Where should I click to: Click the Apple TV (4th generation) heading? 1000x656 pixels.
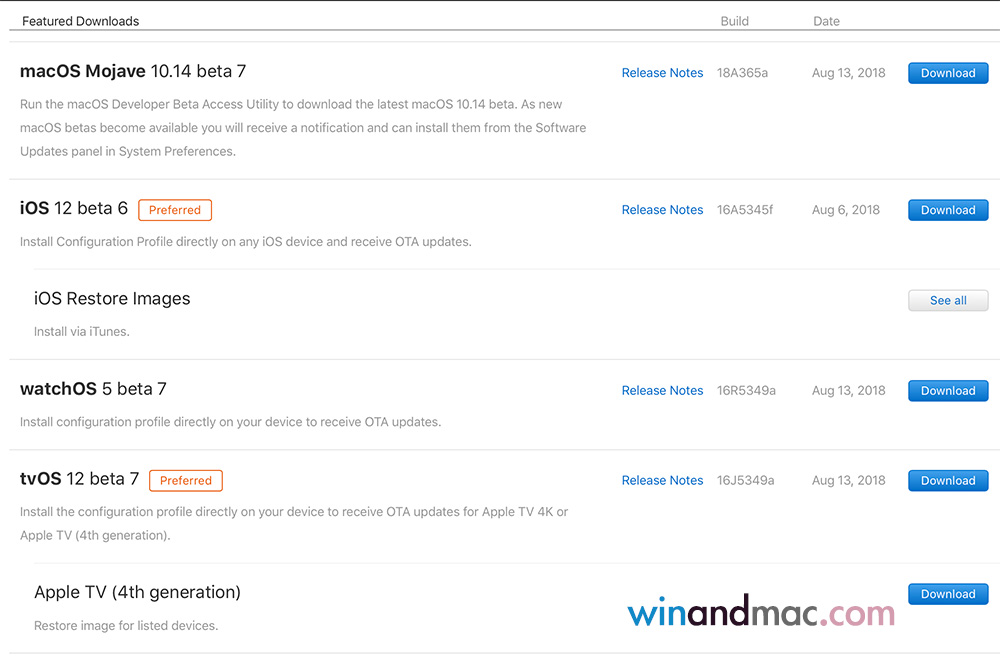coord(137,592)
